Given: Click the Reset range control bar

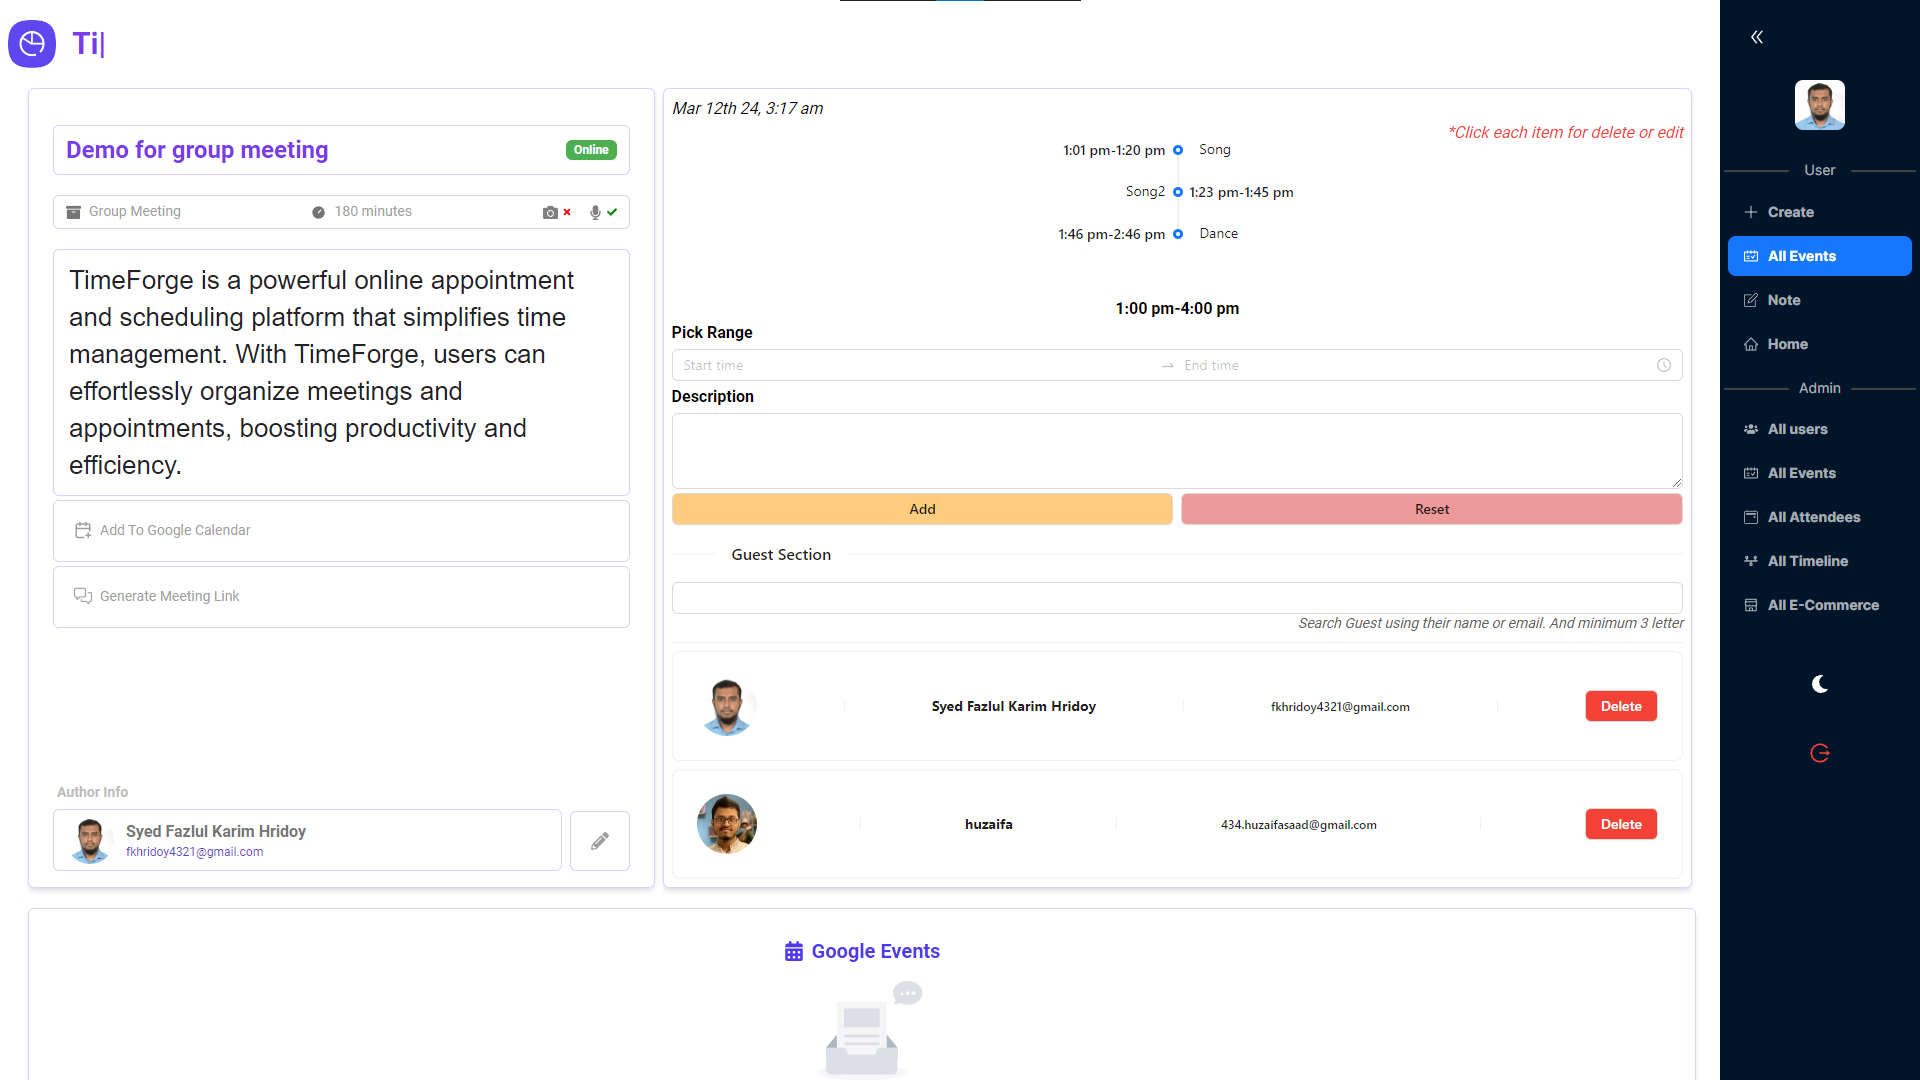Looking at the screenshot, I should 1431,508.
